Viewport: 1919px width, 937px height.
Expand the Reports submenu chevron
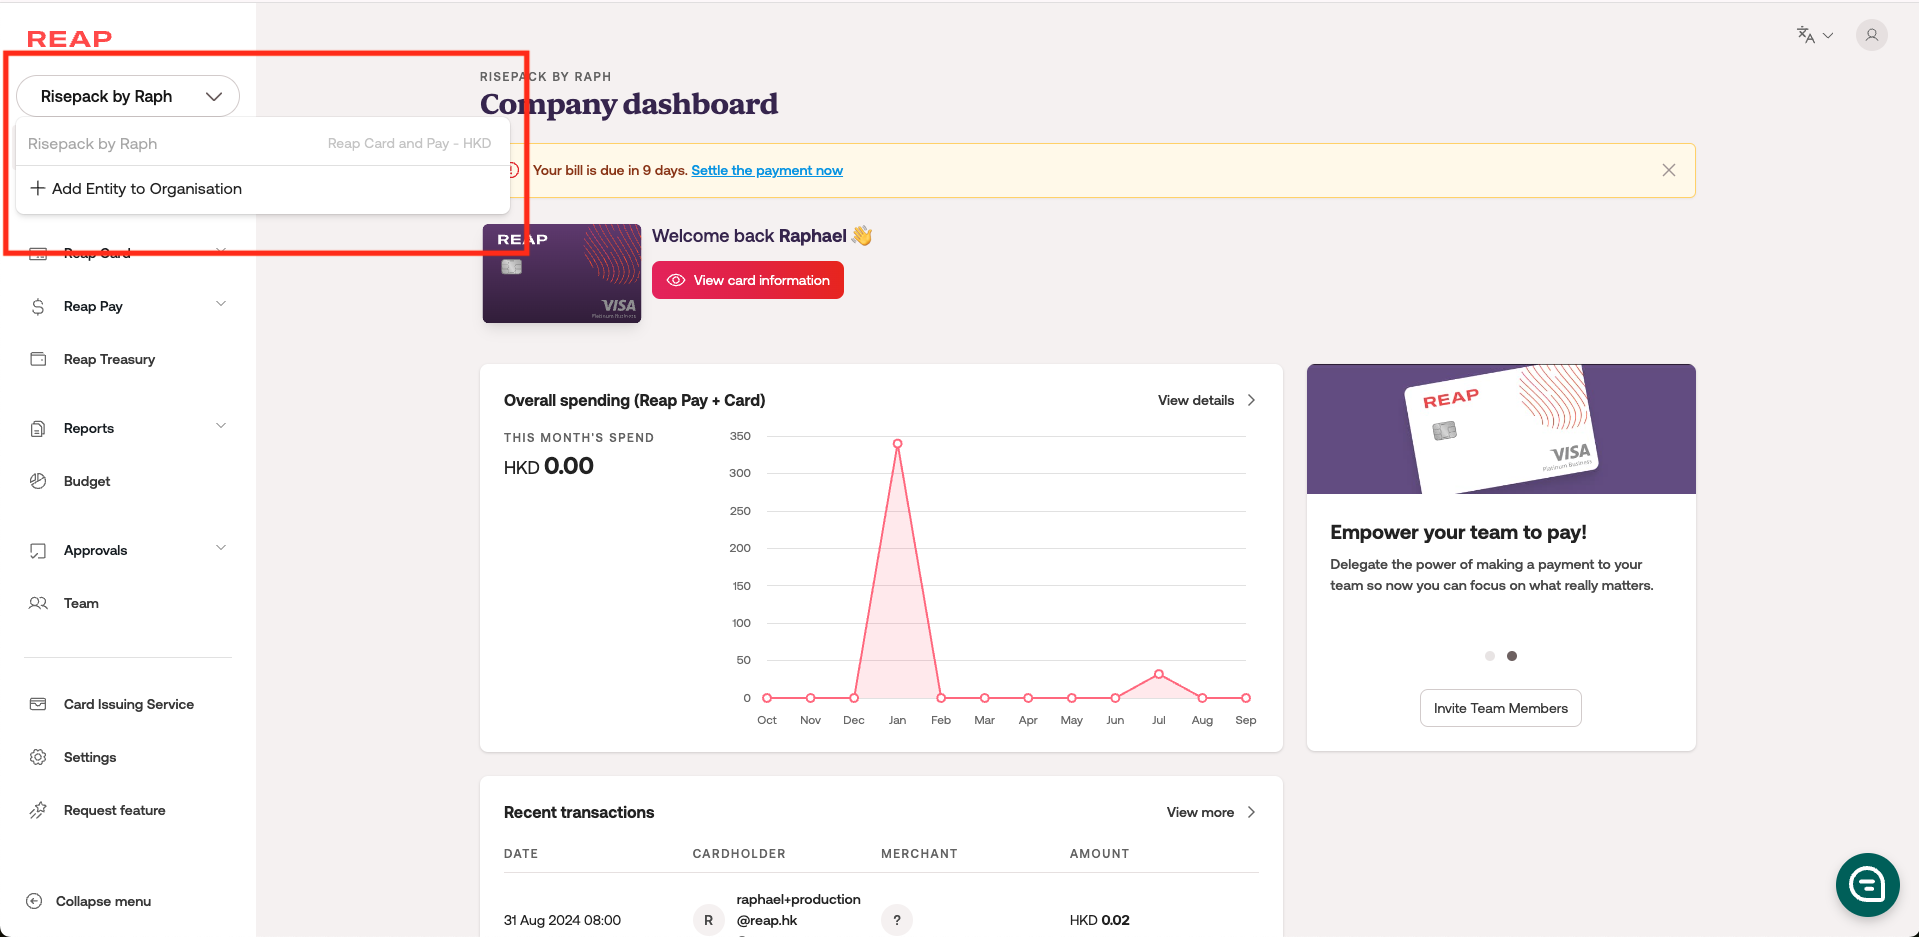[x=221, y=426]
